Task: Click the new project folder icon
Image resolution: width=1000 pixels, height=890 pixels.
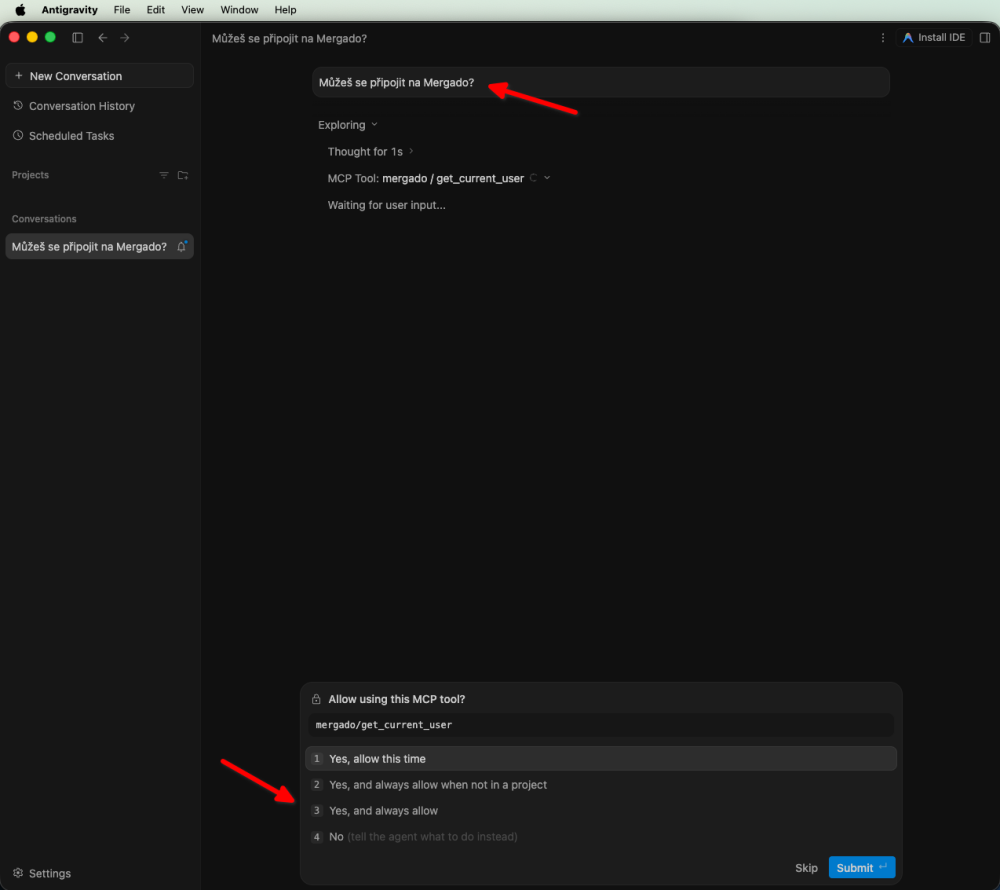Action: point(183,175)
